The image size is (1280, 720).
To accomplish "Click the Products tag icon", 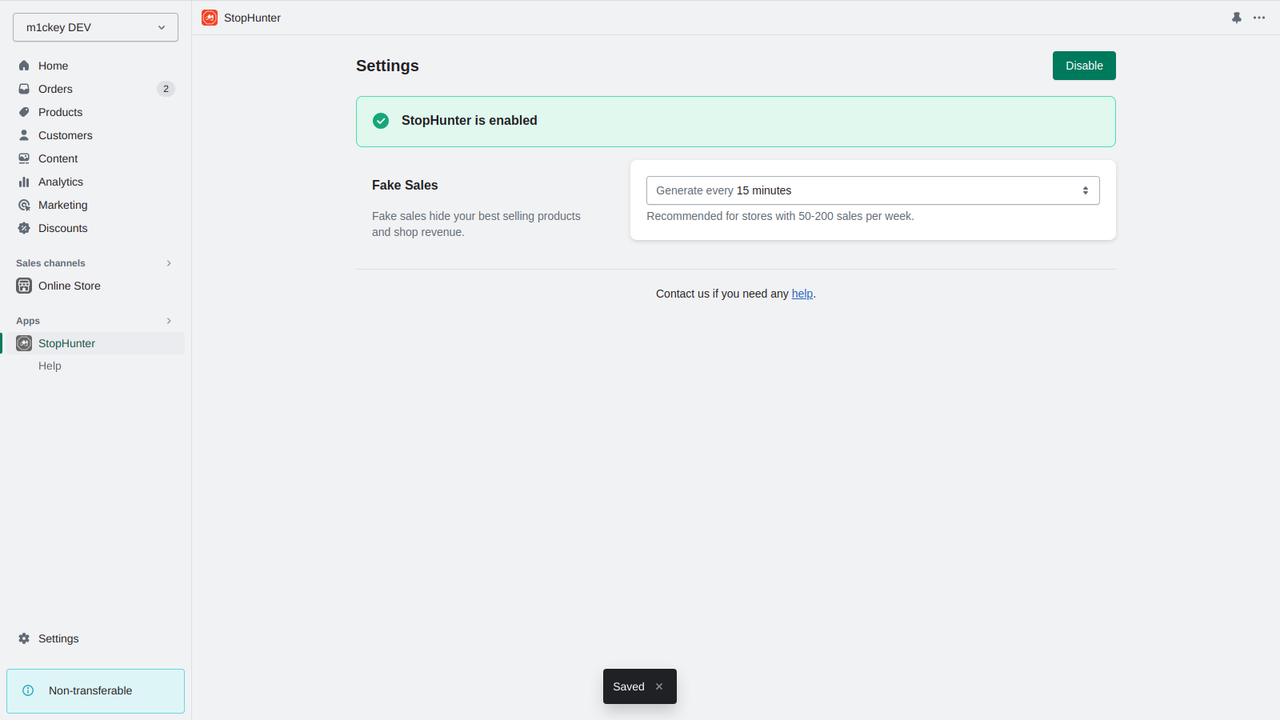I will (24, 112).
